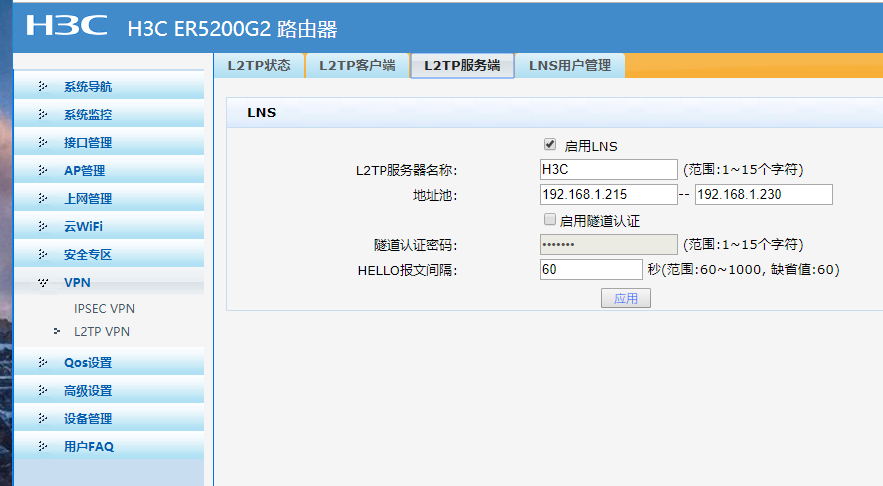Click the 启用LNS label text
This screenshot has height=486, width=883.
(591, 146)
